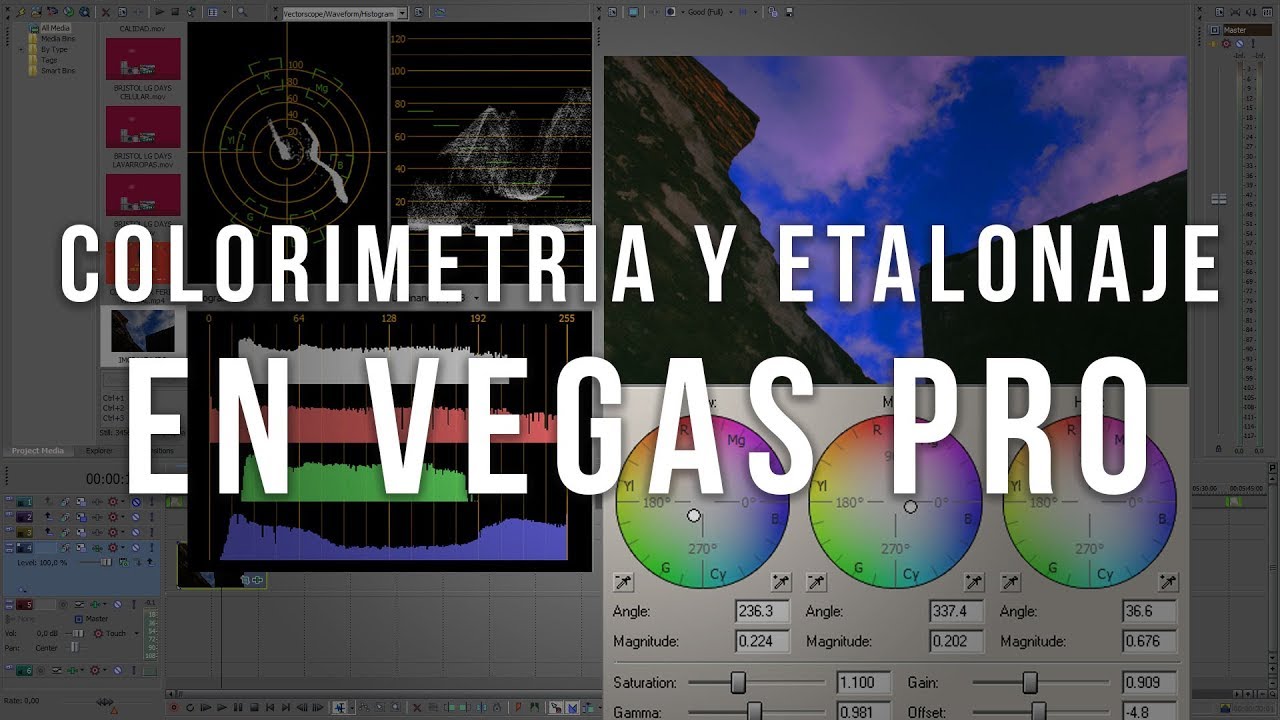Click Play in the timeline transport bar
Viewport: 1280px width, 720px height.
222,708
